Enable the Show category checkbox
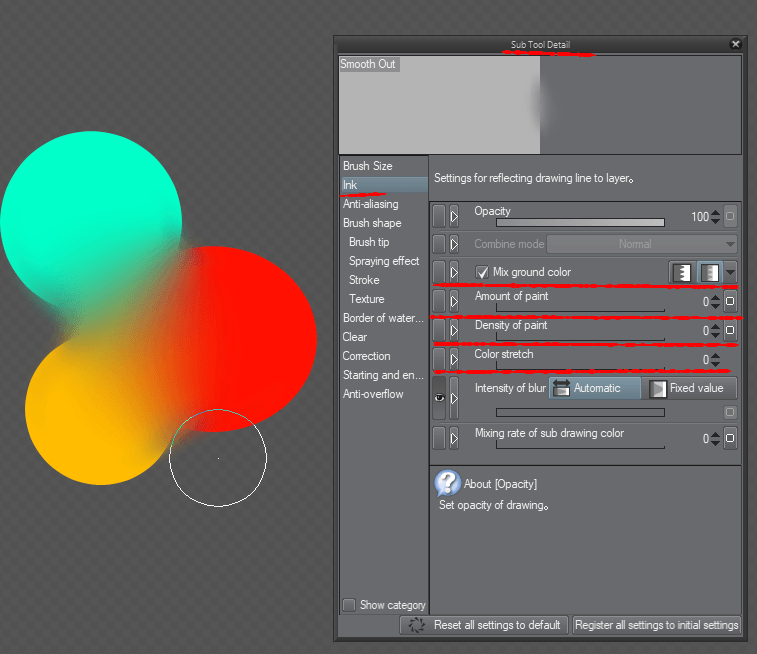The height and width of the screenshot is (654, 757). click(x=349, y=605)
